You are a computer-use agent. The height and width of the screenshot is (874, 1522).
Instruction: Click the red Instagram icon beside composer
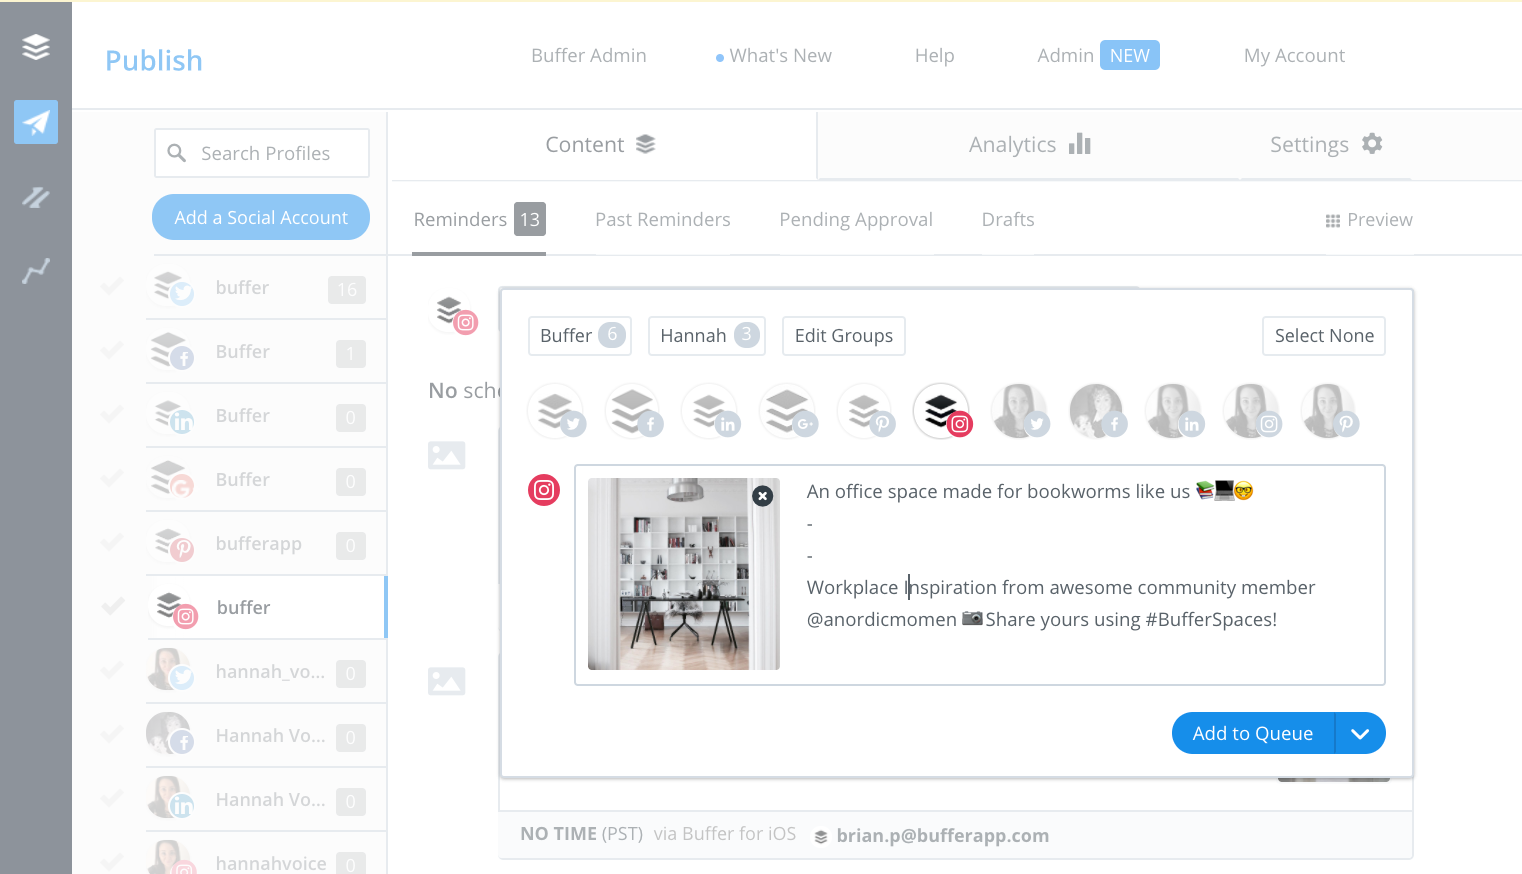(x=544, y=490)
